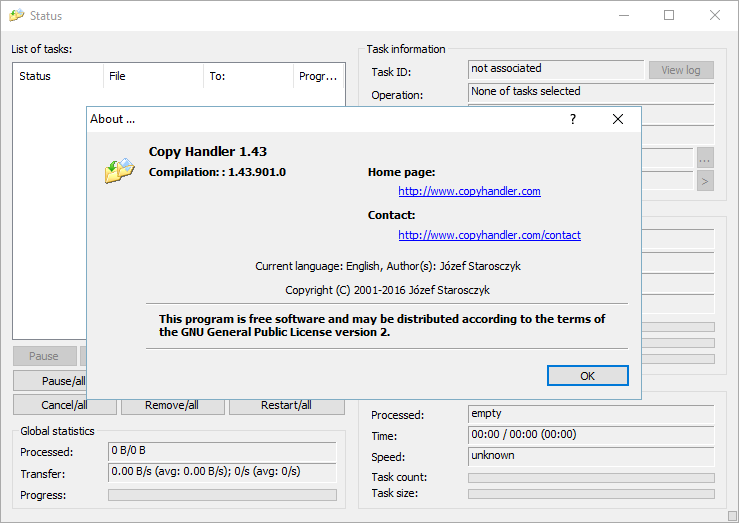Image resolution: width=739 pixels, height=523 pixels.
Task: Click the Home page: label
Action: tap(402, 172)
